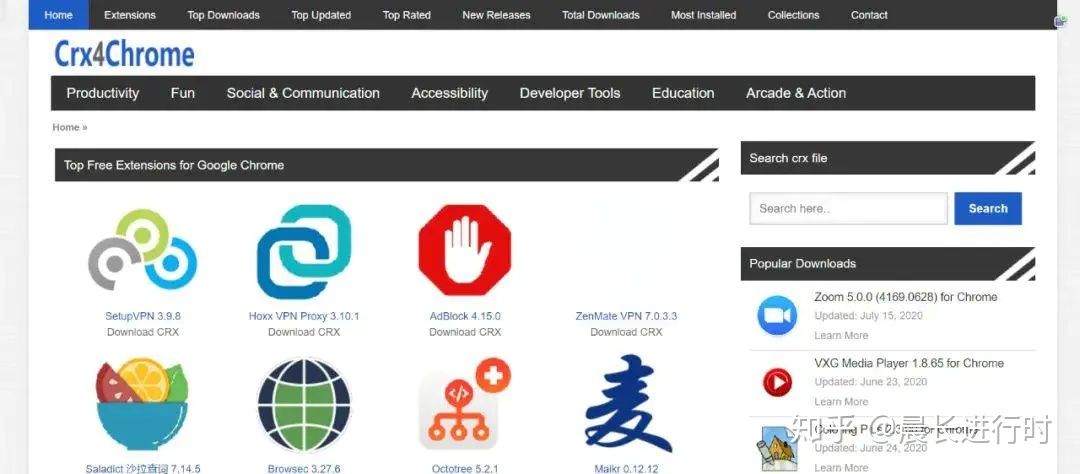Click Learn More under Zoom

(x=841, y=336)
